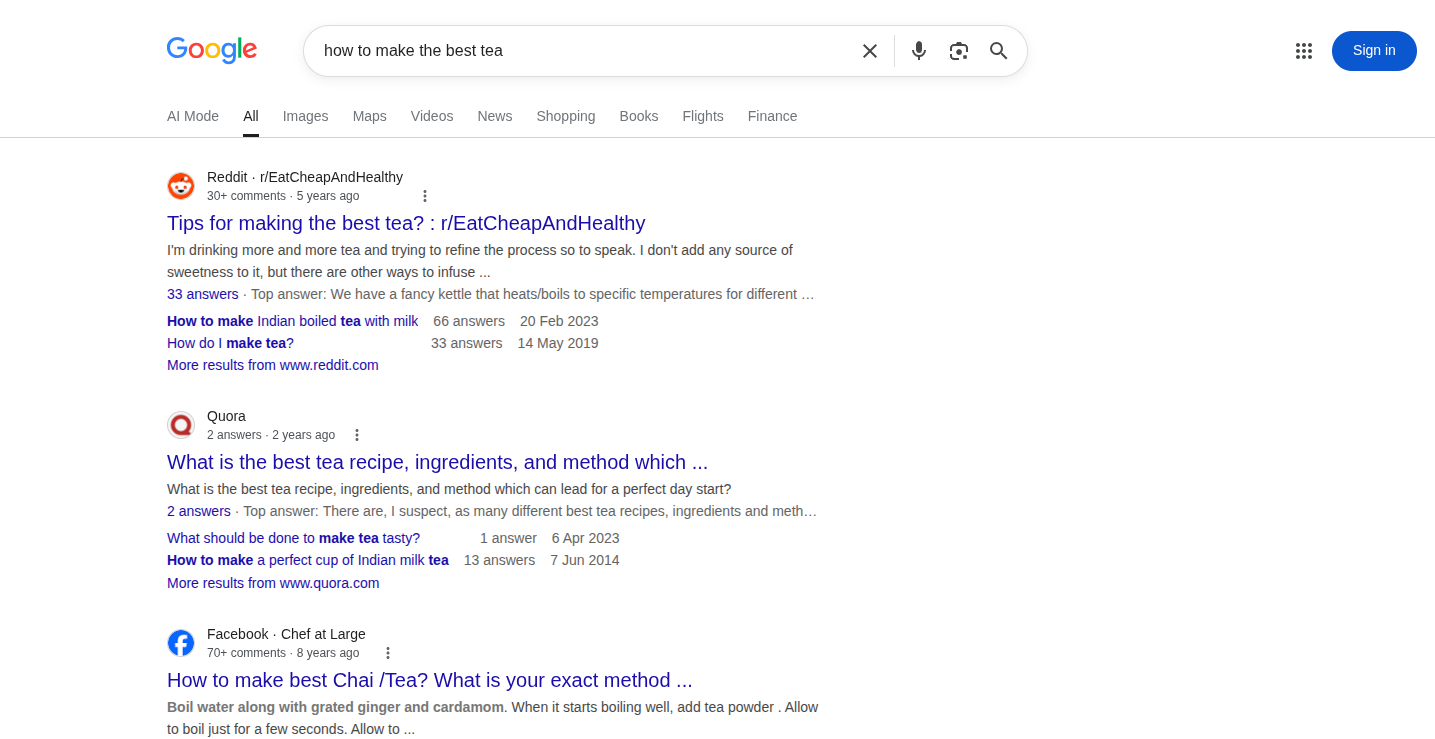Open the Reddit favicon for the first result
Image resolution: width=1435 pixels, height=739 pixels.
[181, 186]
